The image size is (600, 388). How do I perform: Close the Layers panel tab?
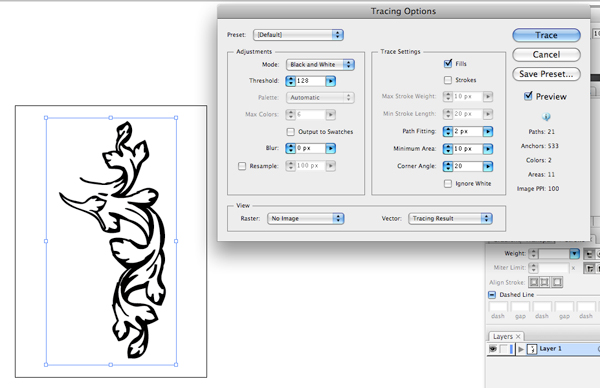coord(518,336)
